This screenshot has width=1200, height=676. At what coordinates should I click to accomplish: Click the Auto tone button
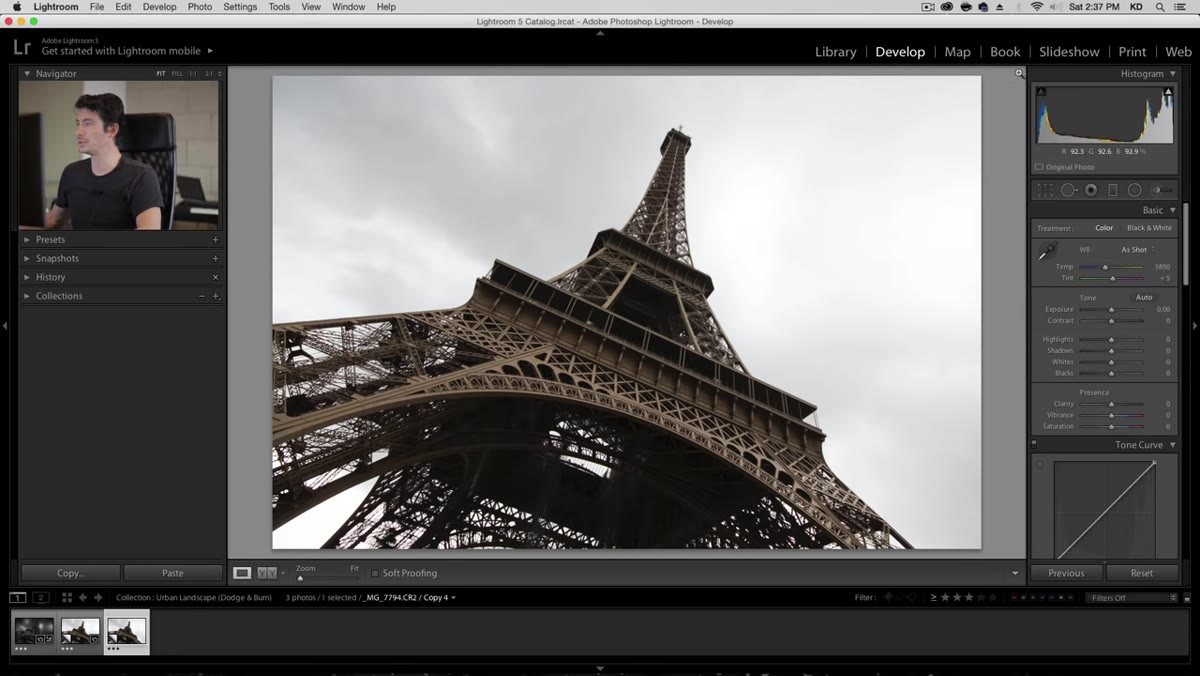(x=1144, y=297)
